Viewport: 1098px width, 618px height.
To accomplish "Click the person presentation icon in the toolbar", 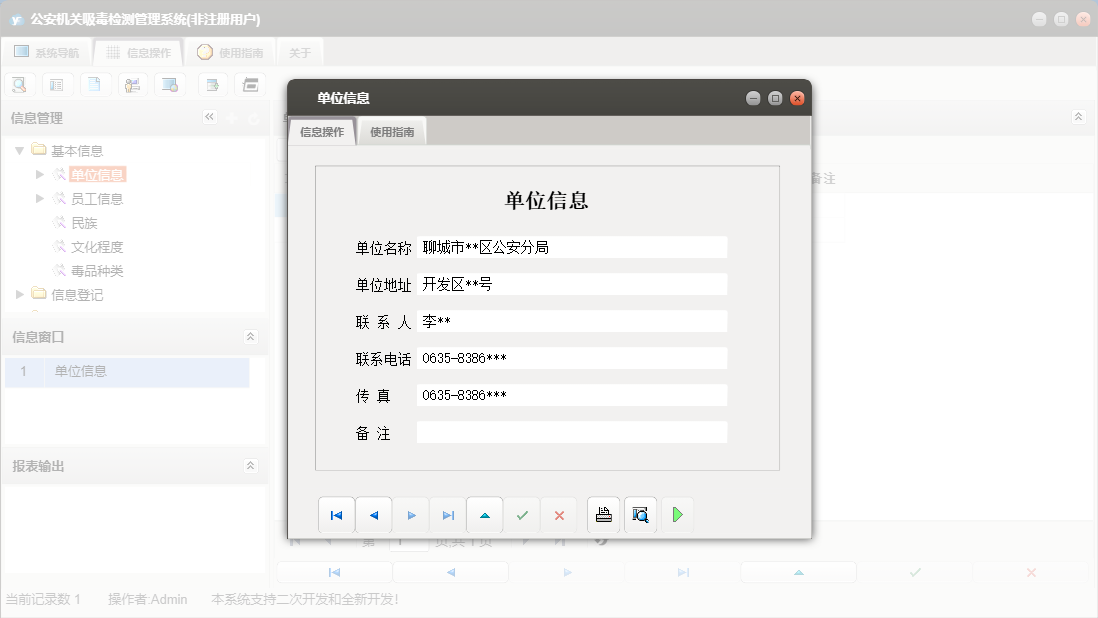I will pyautogui.click(x=133, y=84).
